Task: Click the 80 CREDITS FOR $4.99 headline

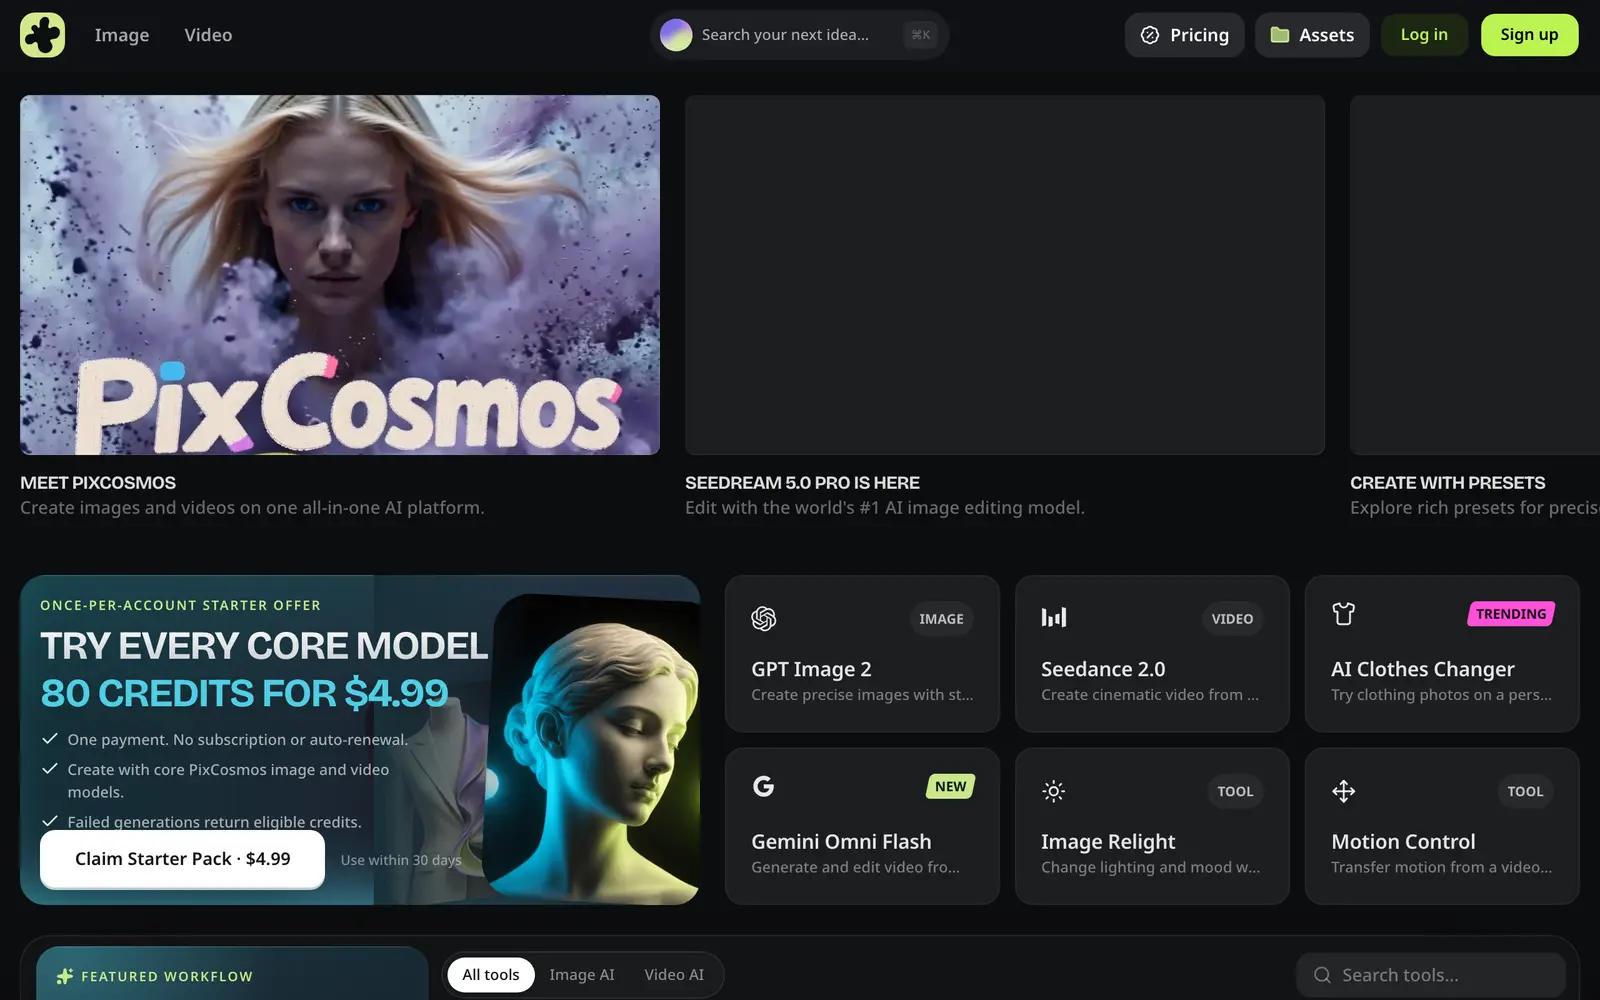Action: click(x=244, y=693)
